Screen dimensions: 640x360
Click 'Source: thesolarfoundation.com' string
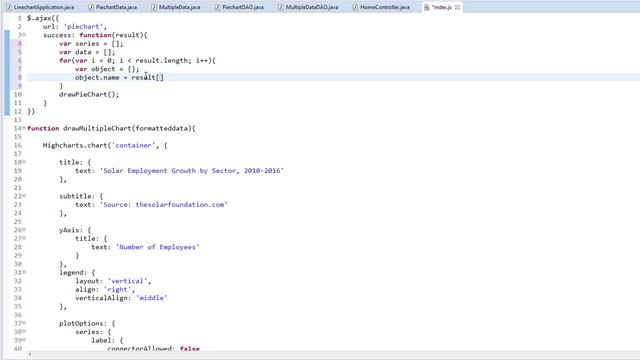coord(163,204)
